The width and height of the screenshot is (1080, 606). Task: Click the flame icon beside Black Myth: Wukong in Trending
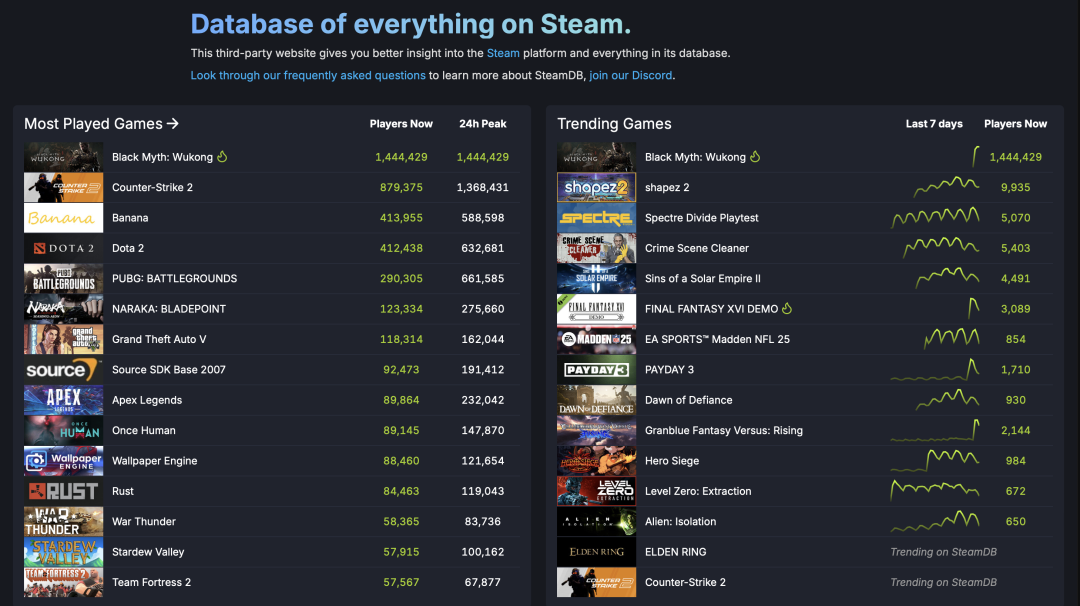(x=755, y=156)
